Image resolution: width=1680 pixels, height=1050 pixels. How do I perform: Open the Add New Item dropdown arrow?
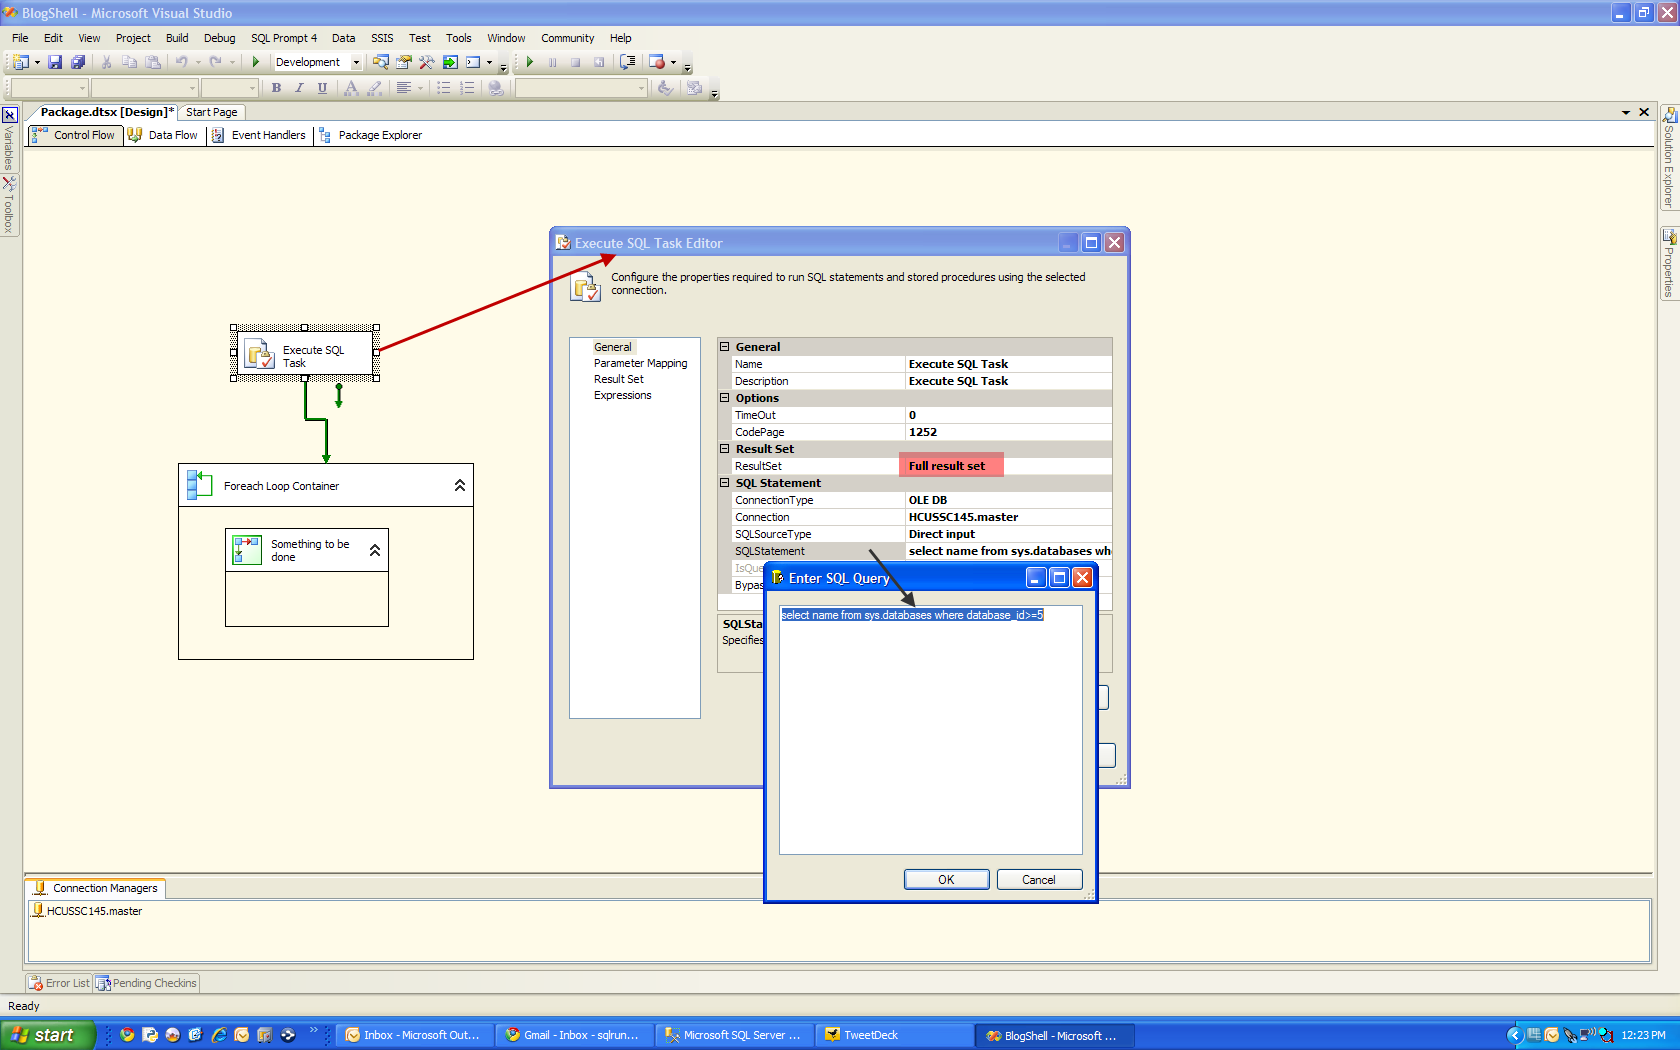pyautogui.click(x=38, y=62)
